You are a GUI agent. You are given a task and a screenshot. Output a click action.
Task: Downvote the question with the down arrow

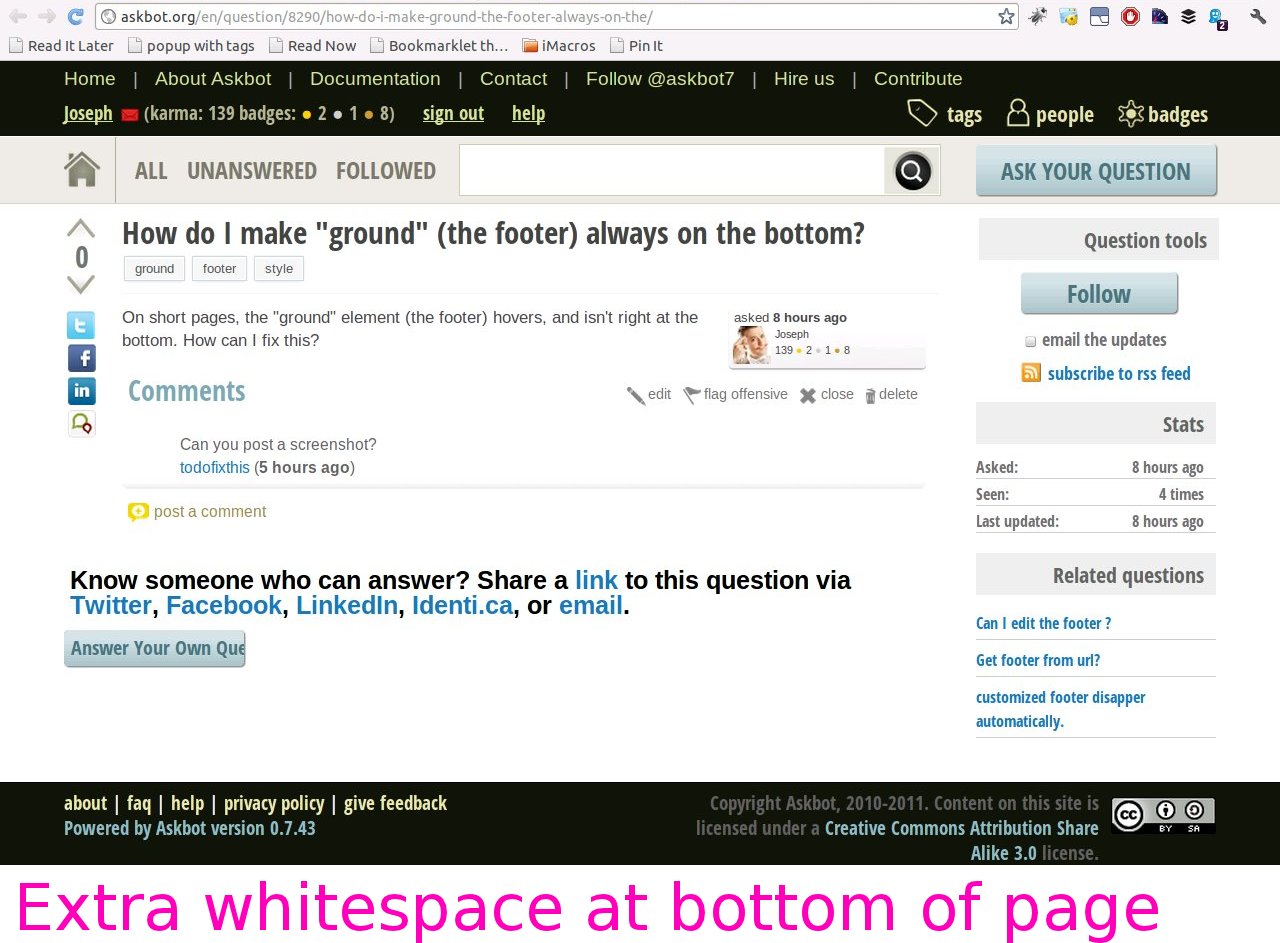(x=81, y=284)
